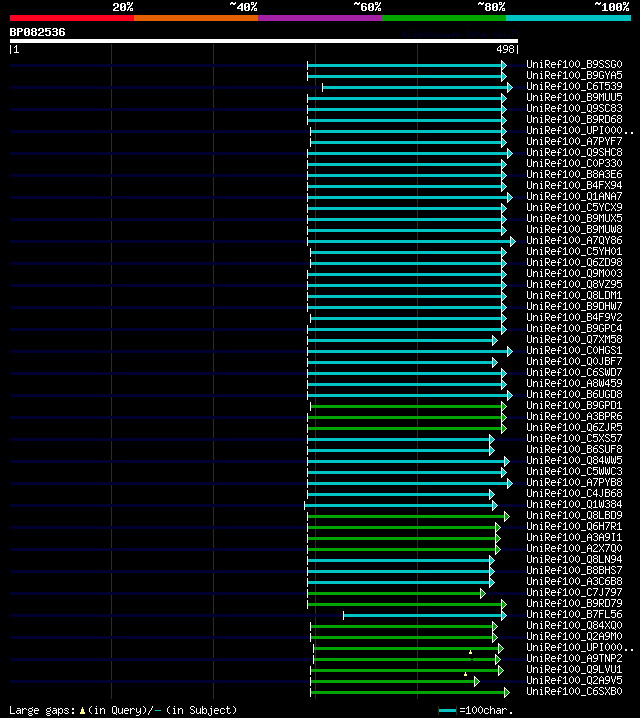Select the UniRef100_C0HGS1 label
The height and width of the screenshot is (718, 640).
574,350
